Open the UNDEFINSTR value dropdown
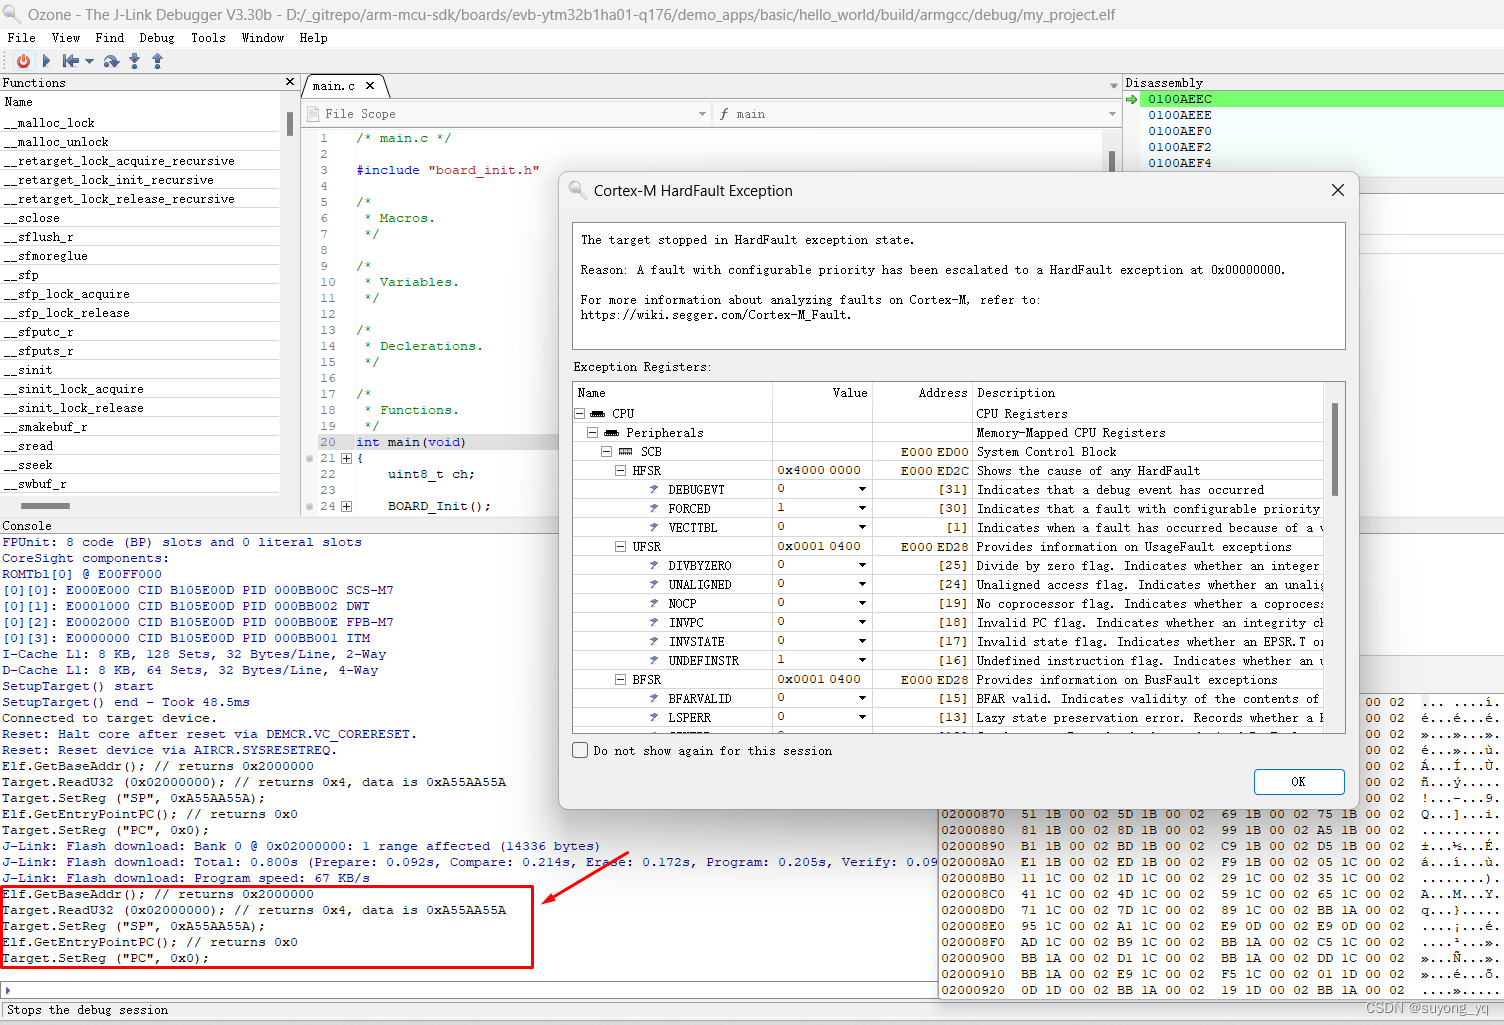Screen dimensions: 1504x1025 [x=862, y=660]
